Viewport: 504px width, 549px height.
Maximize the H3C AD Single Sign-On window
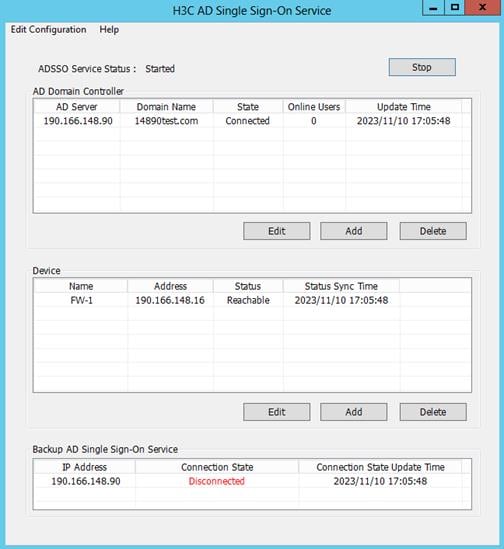[x=455, y=8]
